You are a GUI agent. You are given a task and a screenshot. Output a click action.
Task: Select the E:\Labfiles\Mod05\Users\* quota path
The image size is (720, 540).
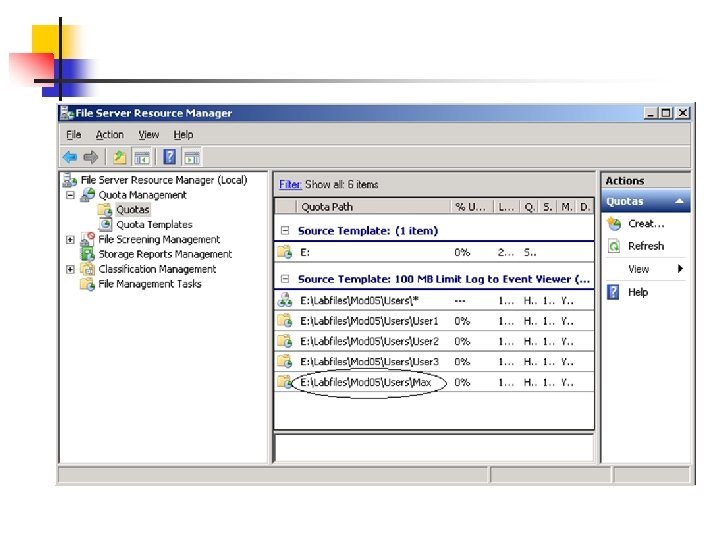[x=359, y=300]
